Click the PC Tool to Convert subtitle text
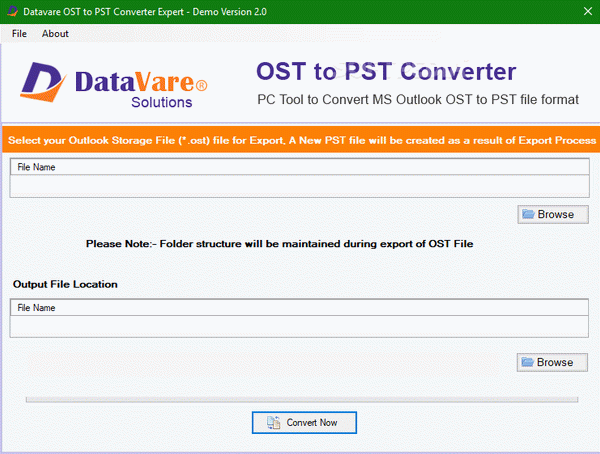Screen dimensions: 600x454 (x=418, y=100)
